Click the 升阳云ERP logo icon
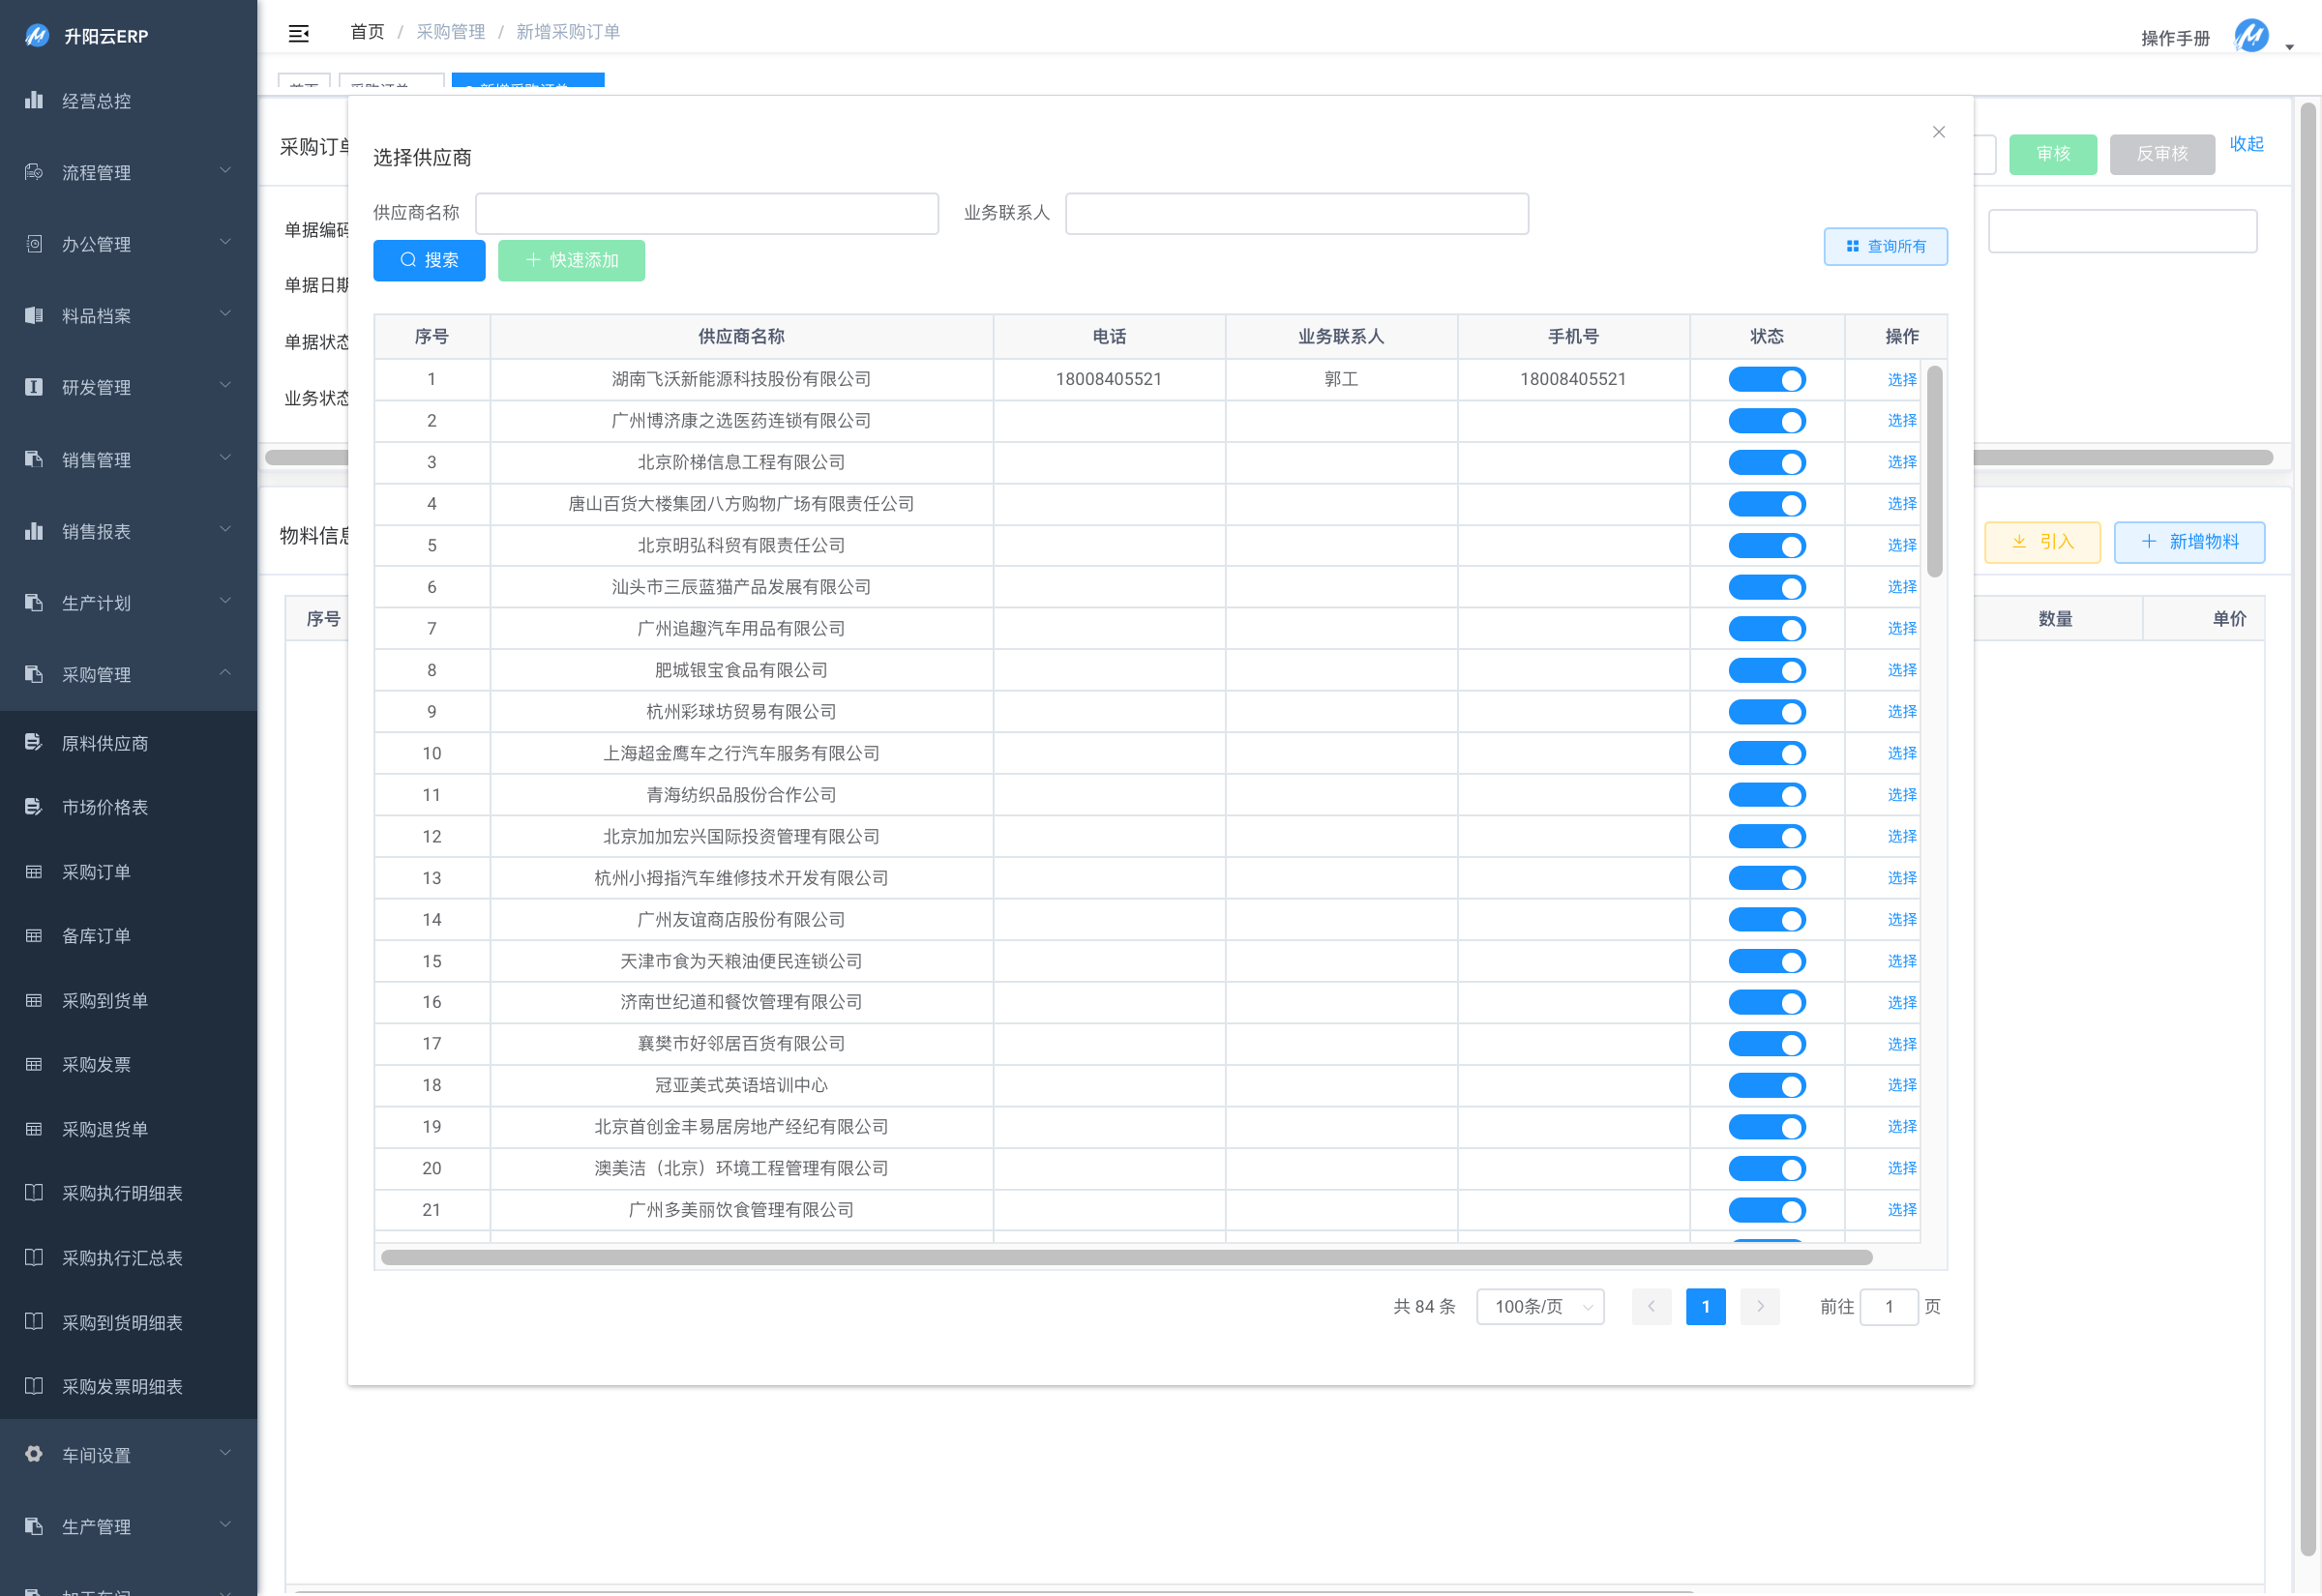Viewport: 2322px width, 1596px height. tap(37, 36)
